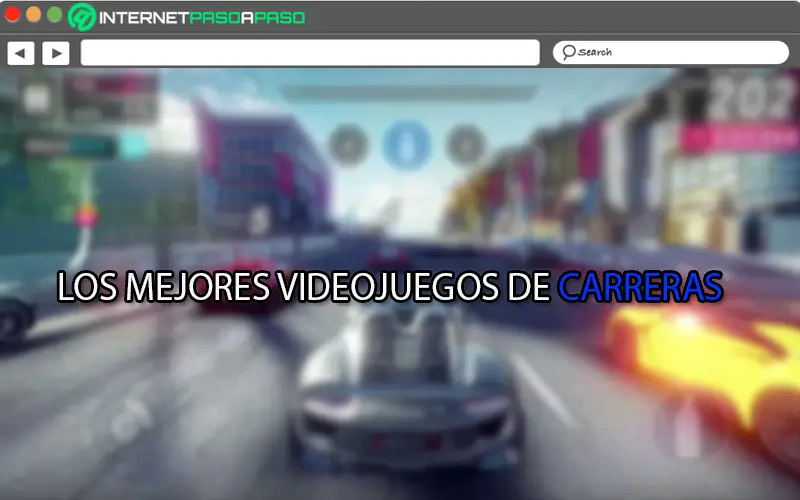800x500 pixels.
Task: Click the Search input field
Action: point(671,53)
